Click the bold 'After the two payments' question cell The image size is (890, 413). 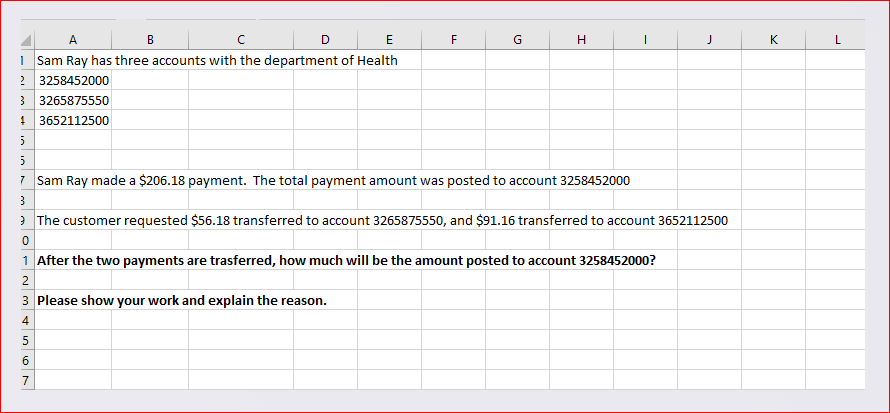click(x=73, y=260)
